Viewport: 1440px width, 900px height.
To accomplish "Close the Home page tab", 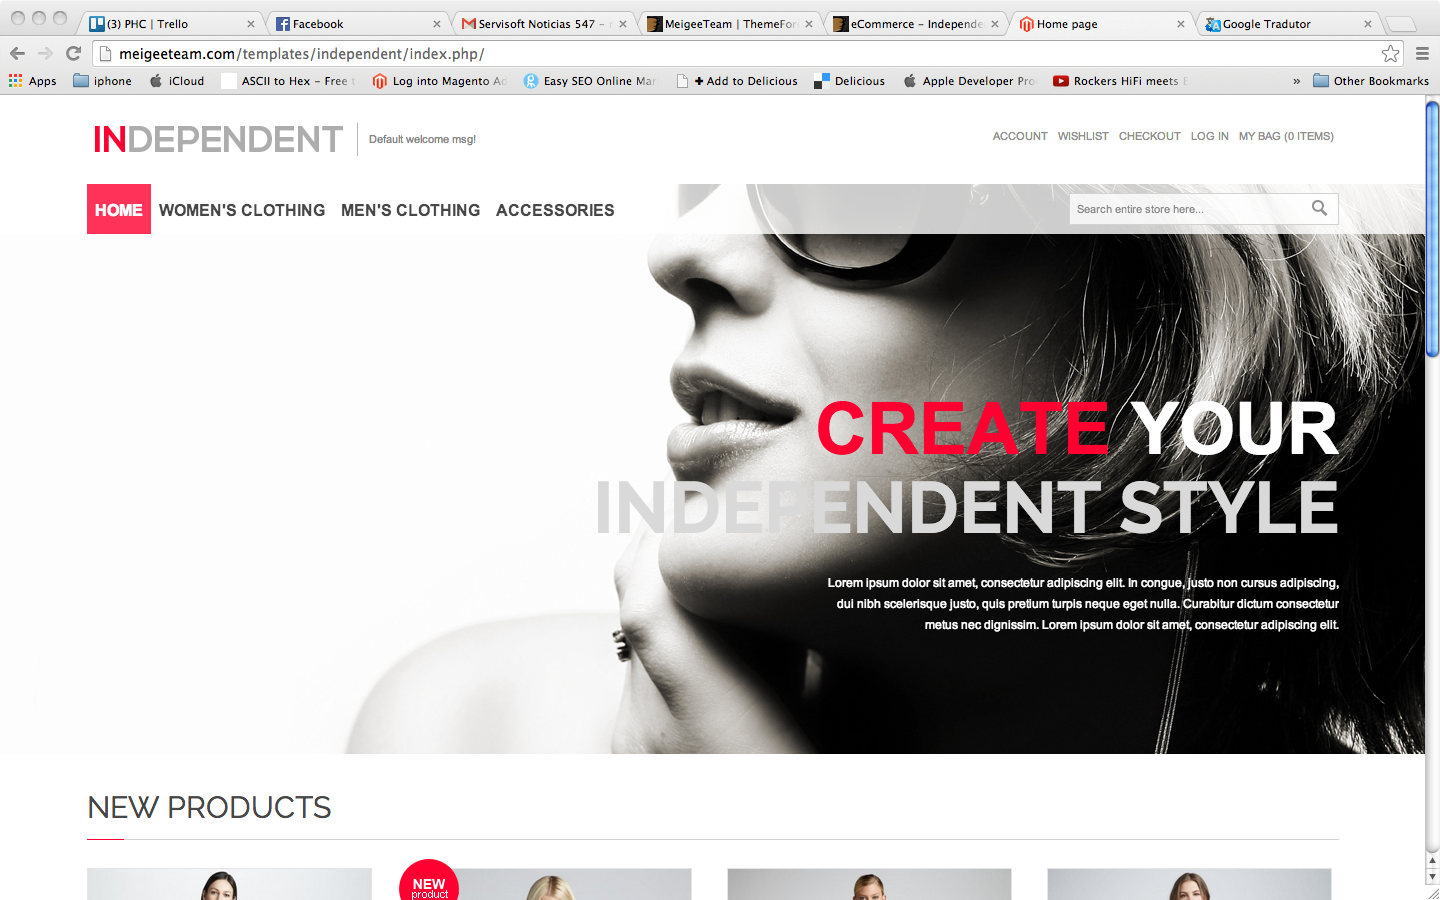I will tap(1180, 24).
